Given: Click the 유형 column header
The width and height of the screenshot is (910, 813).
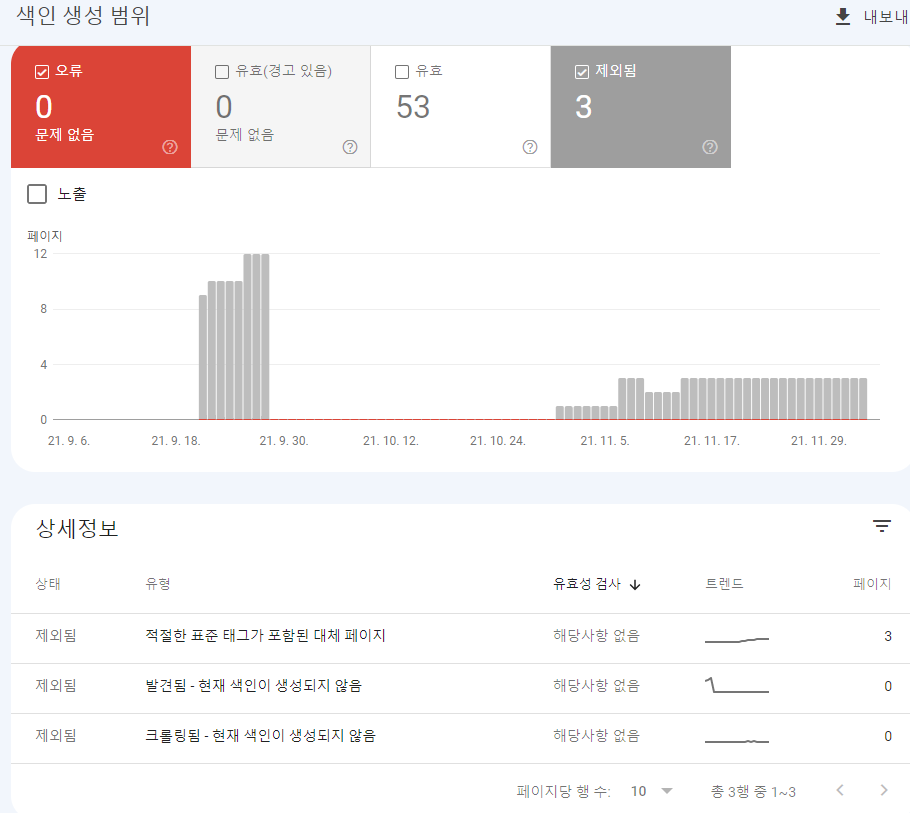Looking at the screenshot, I should [x=158, y=584].
